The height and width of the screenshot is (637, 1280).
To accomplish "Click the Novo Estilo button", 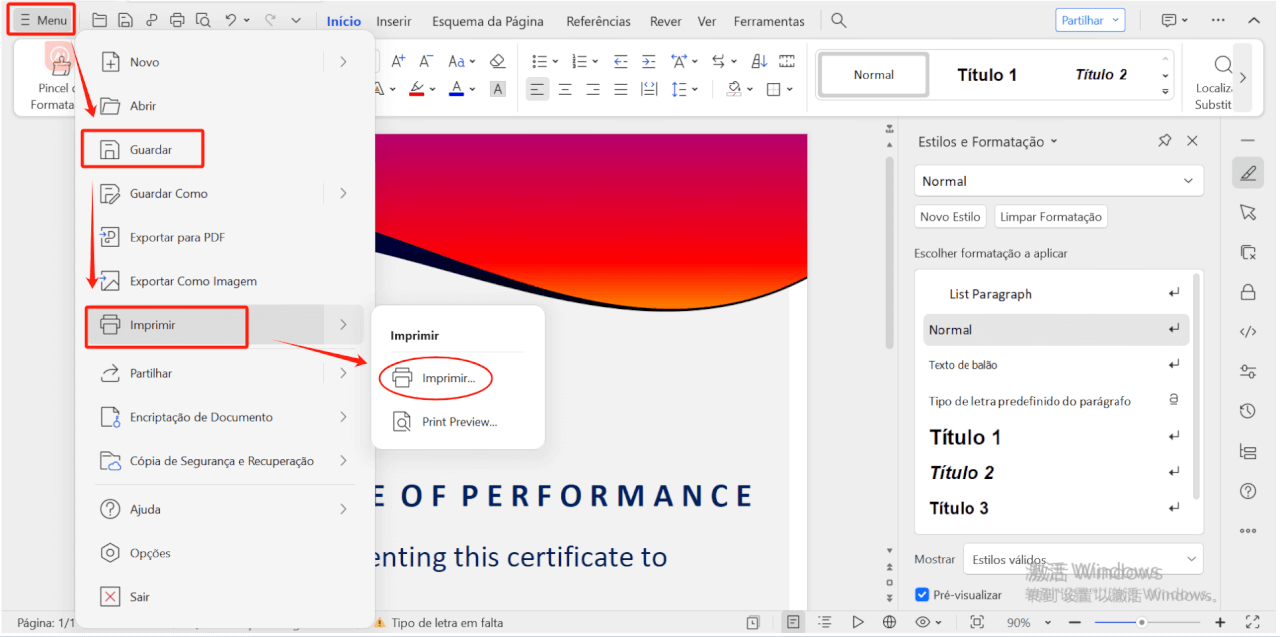I will coord(950,217).
